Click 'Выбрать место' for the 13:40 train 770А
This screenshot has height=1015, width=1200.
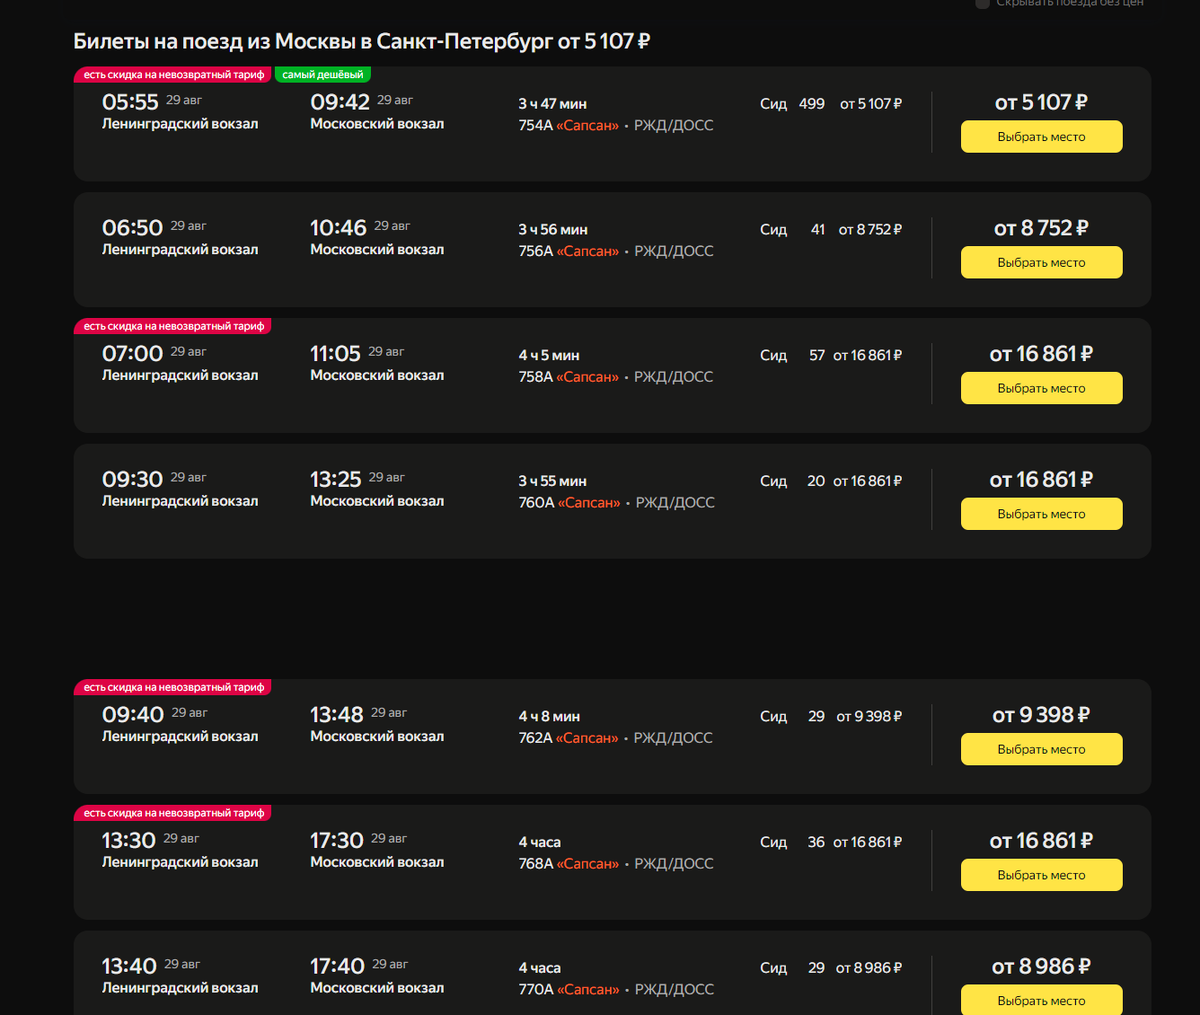coord(1041,1000)
